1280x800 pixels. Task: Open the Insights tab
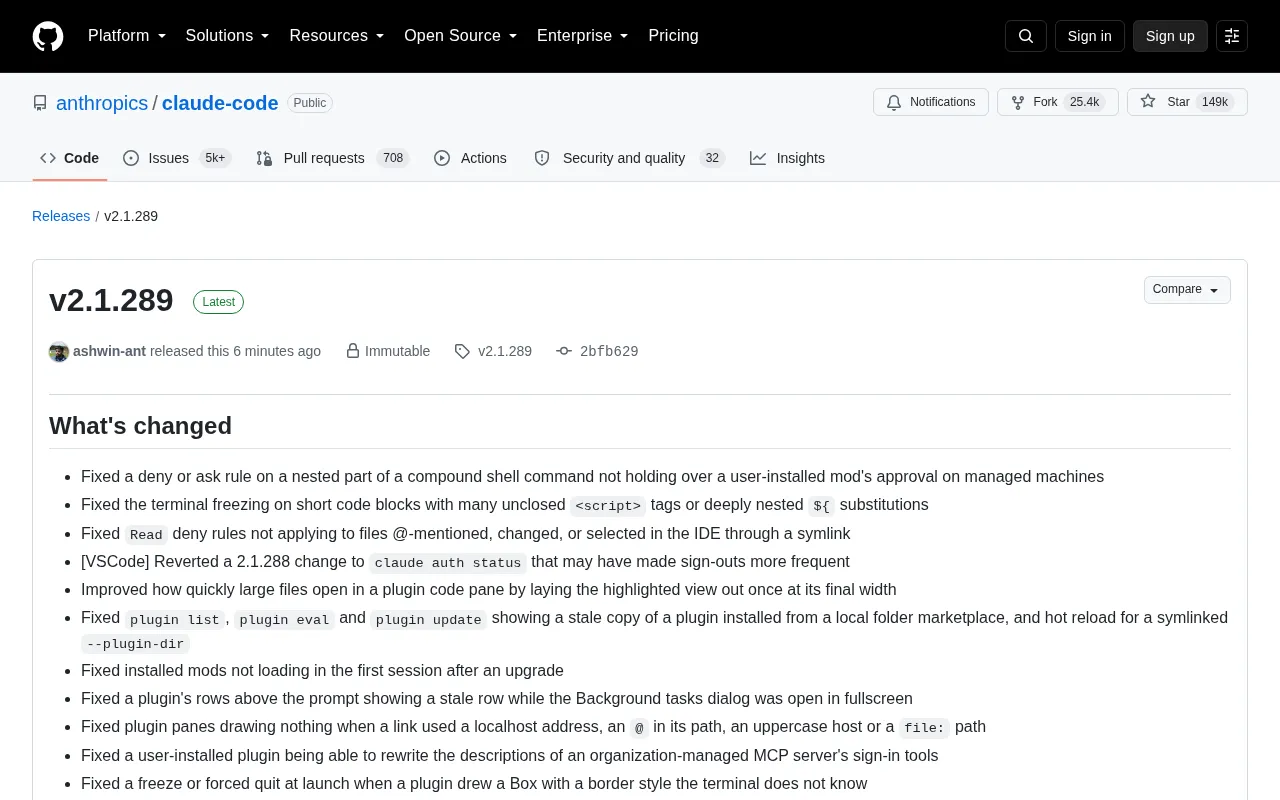[788, 158]
